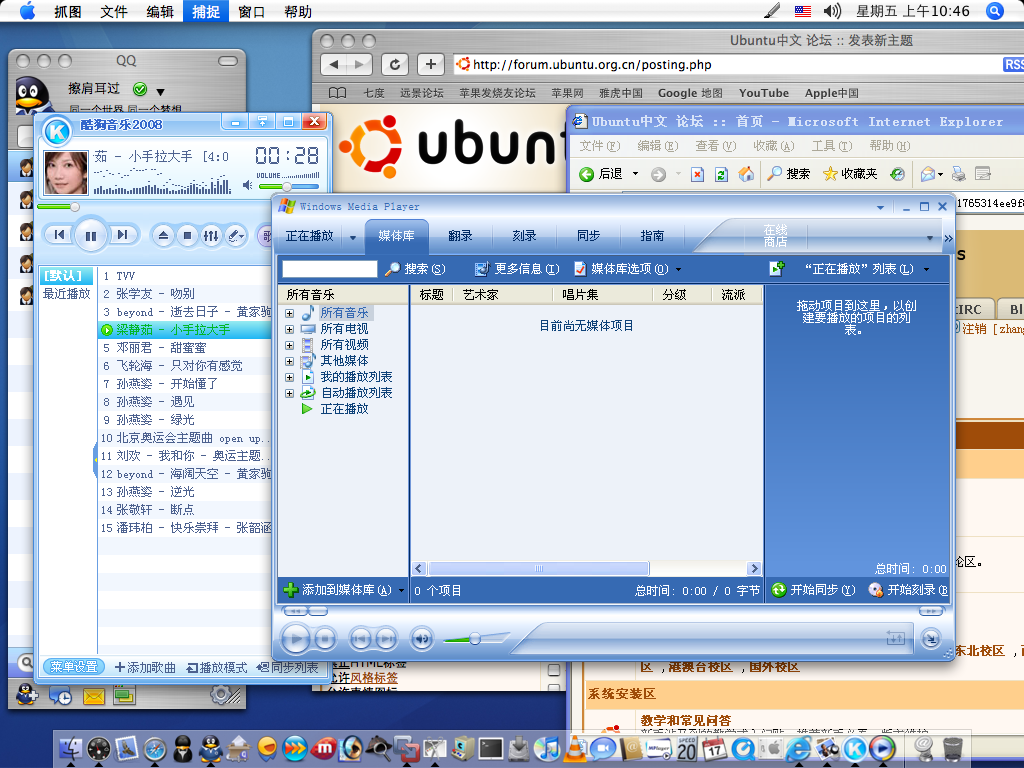The width and height of the screenshot is (1024, 768).
Task: Open YouTube bookmark in Safari
Action: pyautogui.click(x=763, y=93)
